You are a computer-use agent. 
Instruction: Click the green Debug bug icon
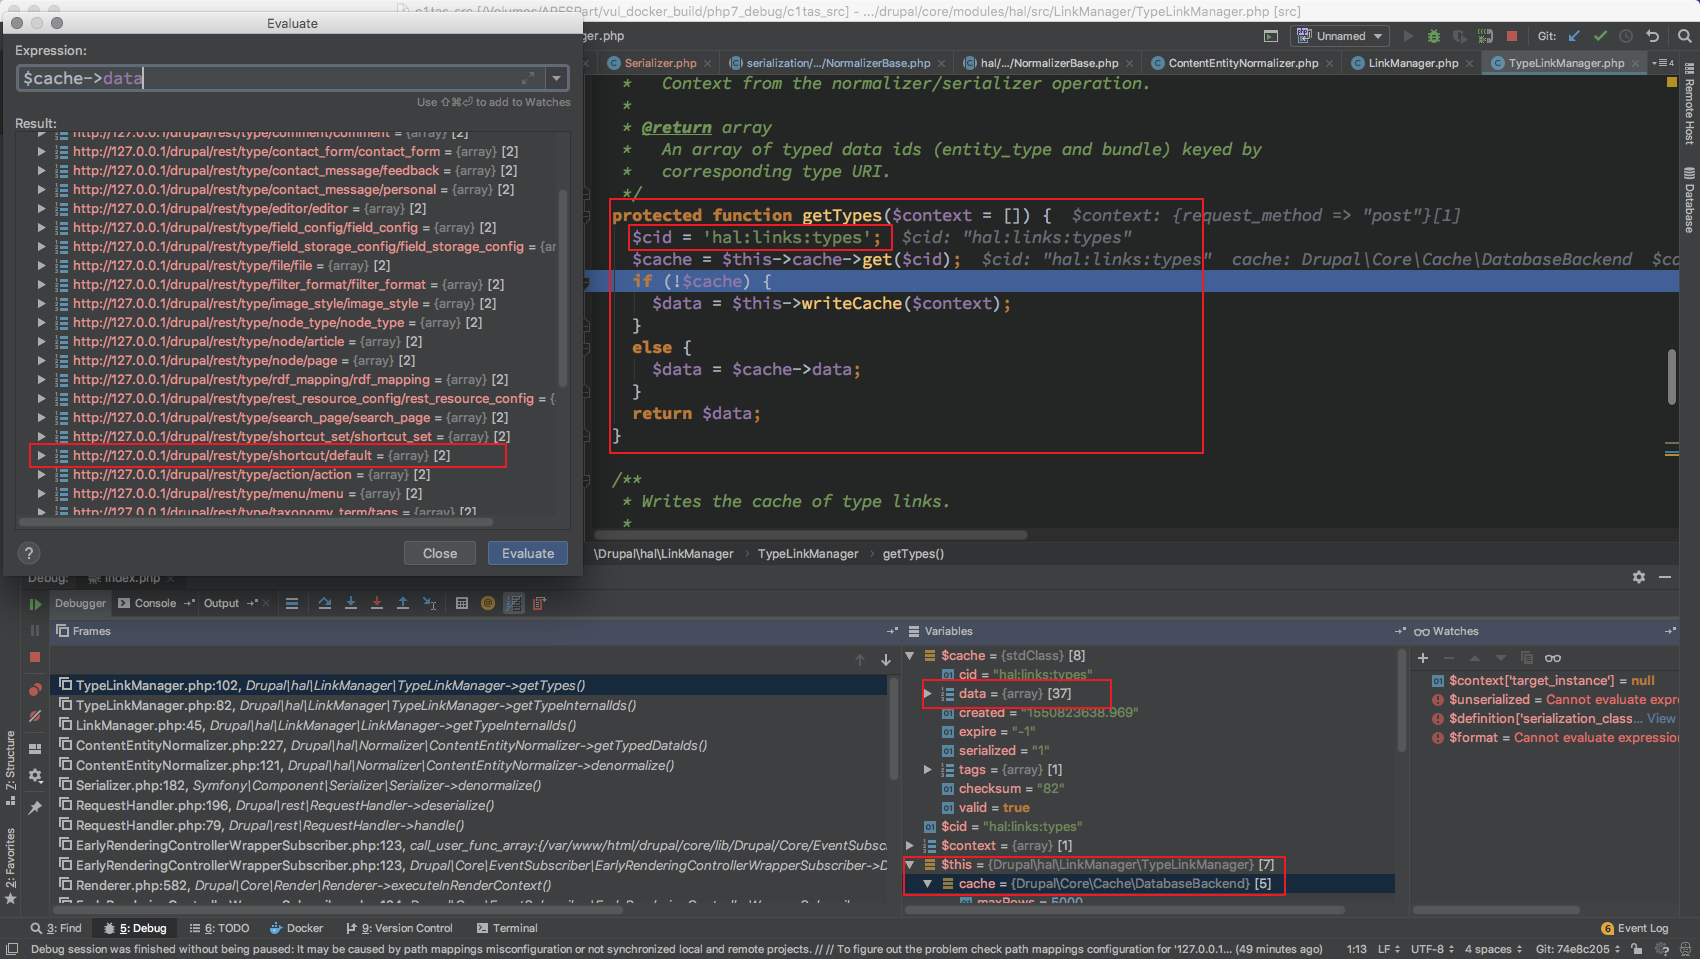[x=1434, y=36]
